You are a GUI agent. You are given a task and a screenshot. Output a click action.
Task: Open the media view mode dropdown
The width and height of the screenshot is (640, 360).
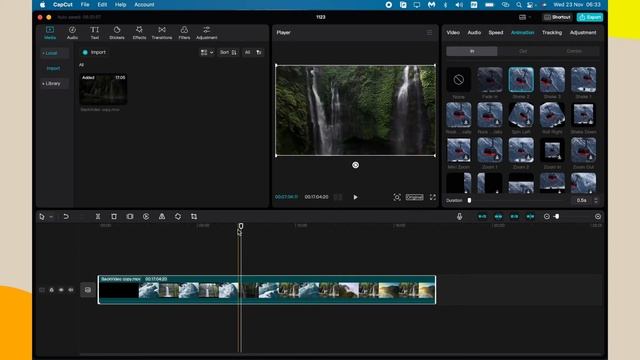(207, 52)
